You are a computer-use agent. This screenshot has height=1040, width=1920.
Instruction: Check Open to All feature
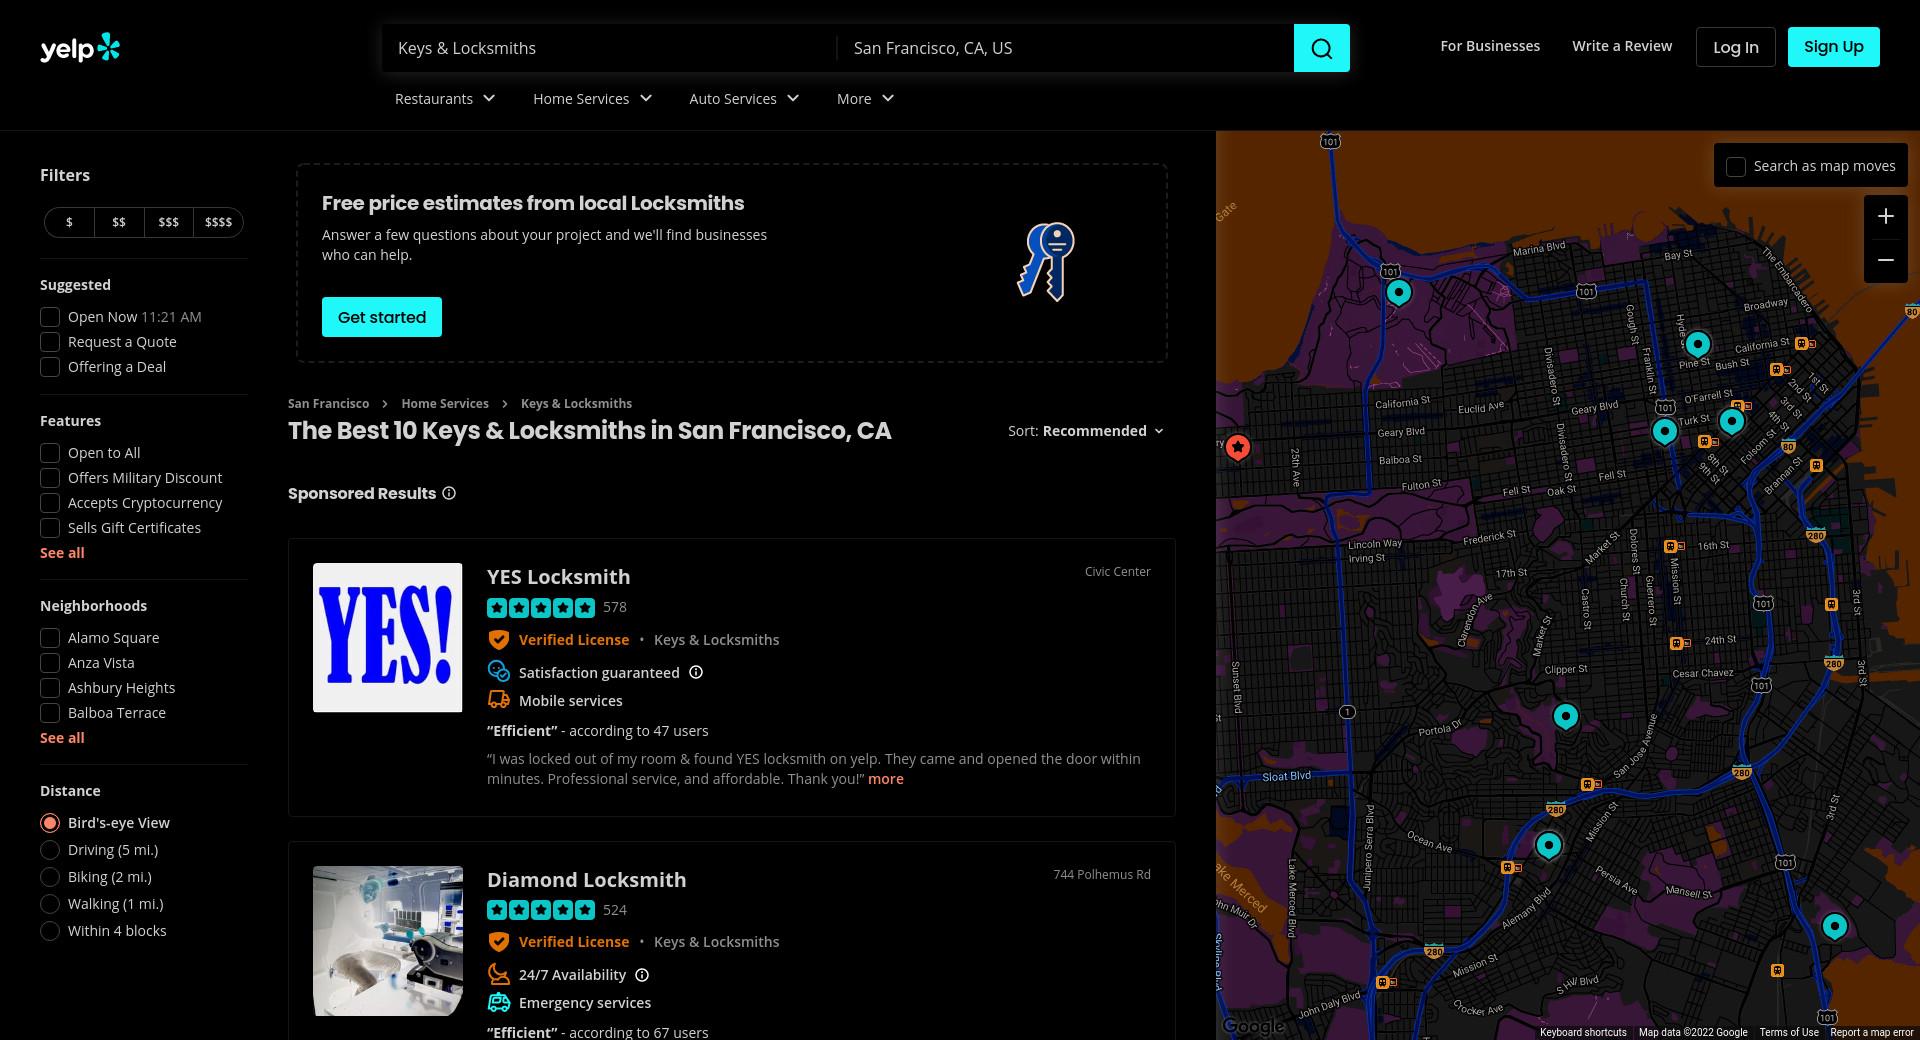tap(50, 453)
